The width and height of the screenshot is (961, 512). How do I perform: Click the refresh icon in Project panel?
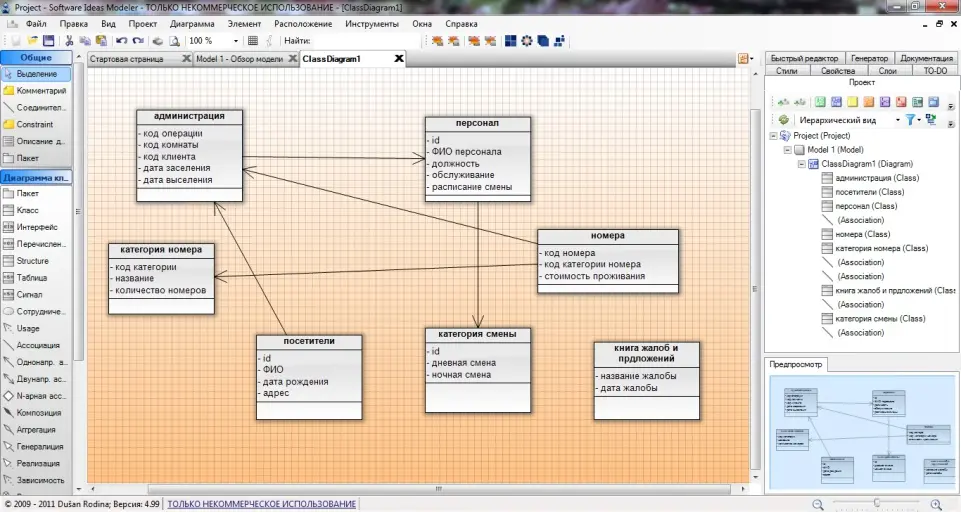click(784, 119)
